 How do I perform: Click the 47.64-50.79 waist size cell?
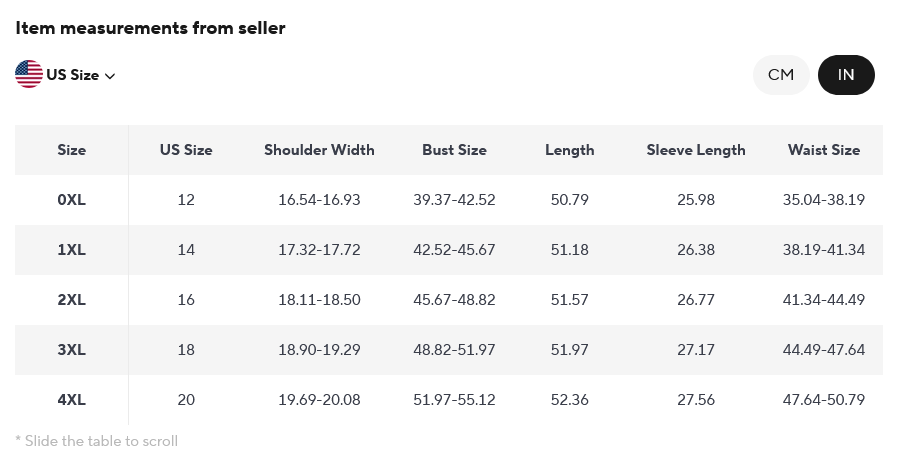tap(824, 400)
